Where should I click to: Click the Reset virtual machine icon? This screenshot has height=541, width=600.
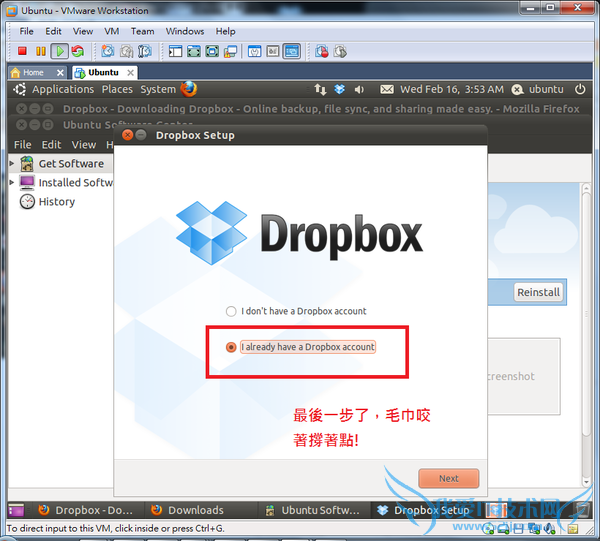78,51
